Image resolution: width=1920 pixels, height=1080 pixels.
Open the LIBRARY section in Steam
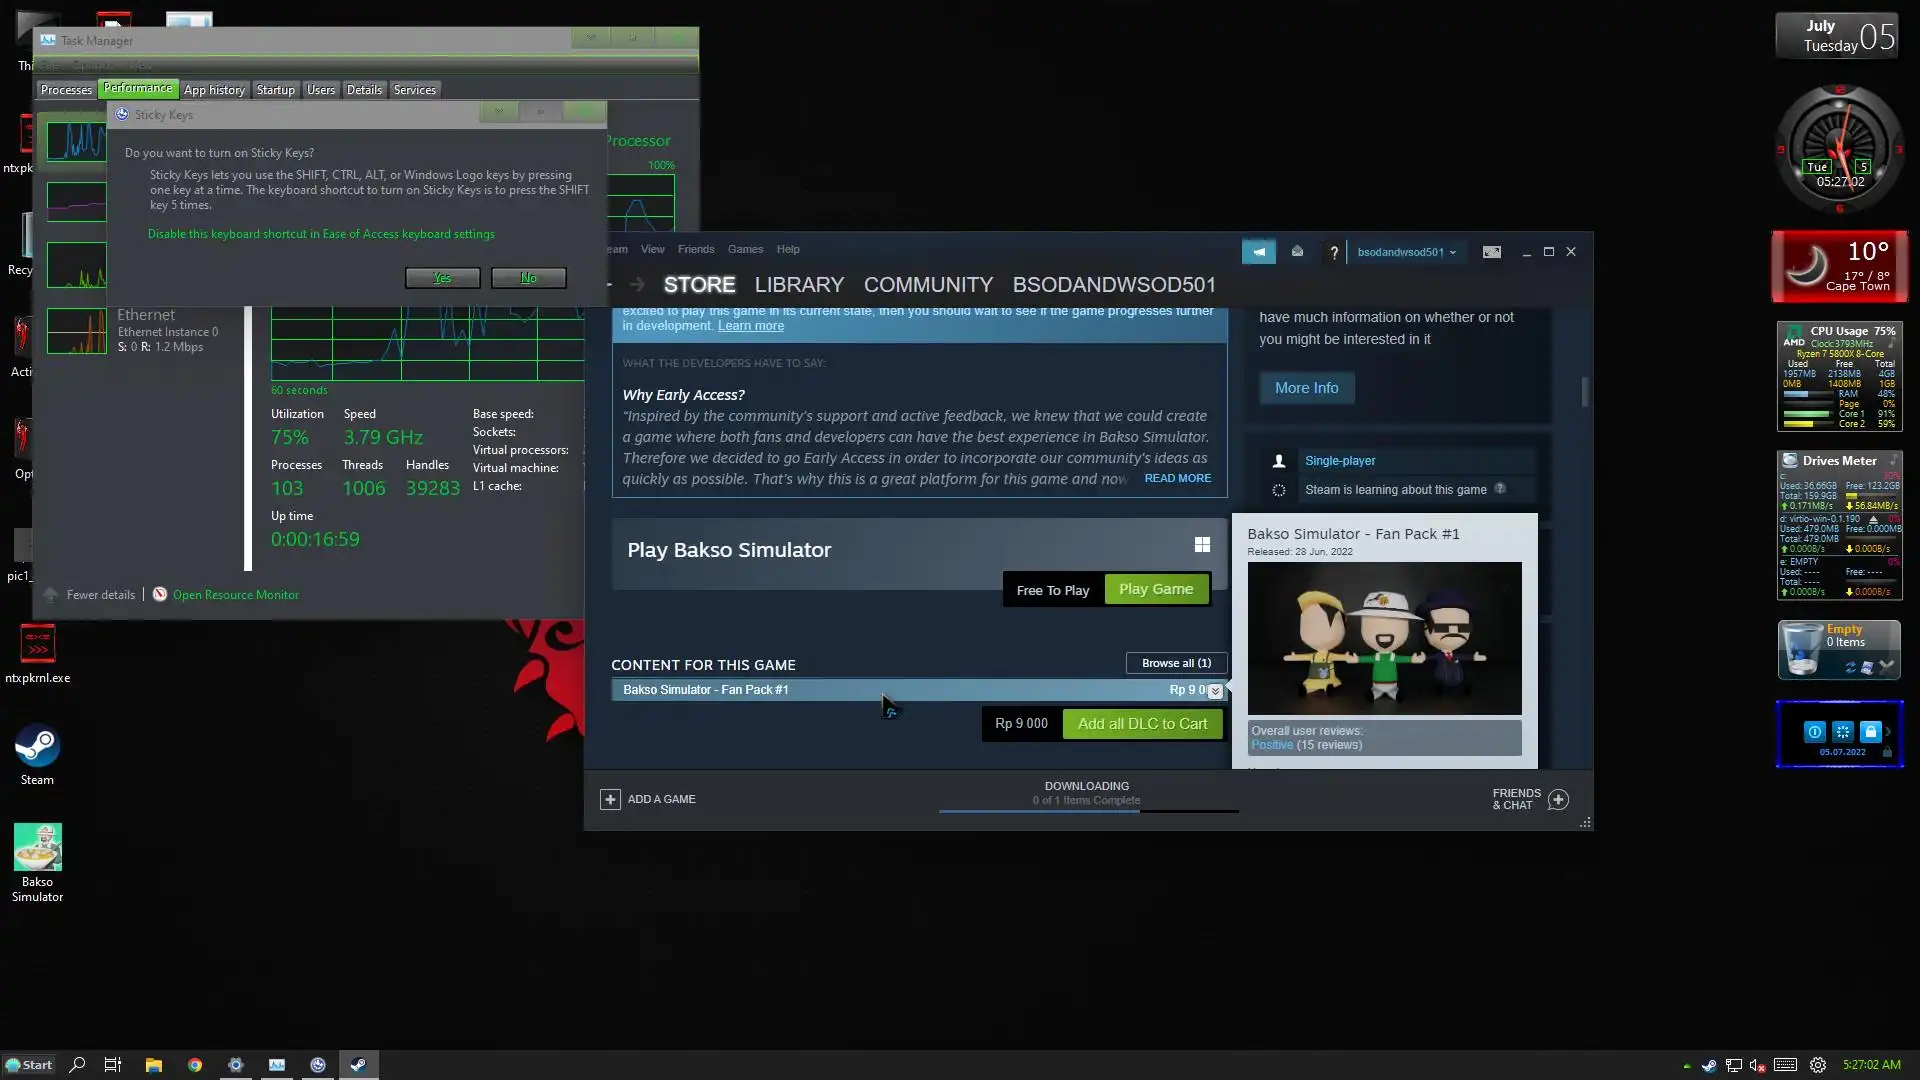(799, 285)
